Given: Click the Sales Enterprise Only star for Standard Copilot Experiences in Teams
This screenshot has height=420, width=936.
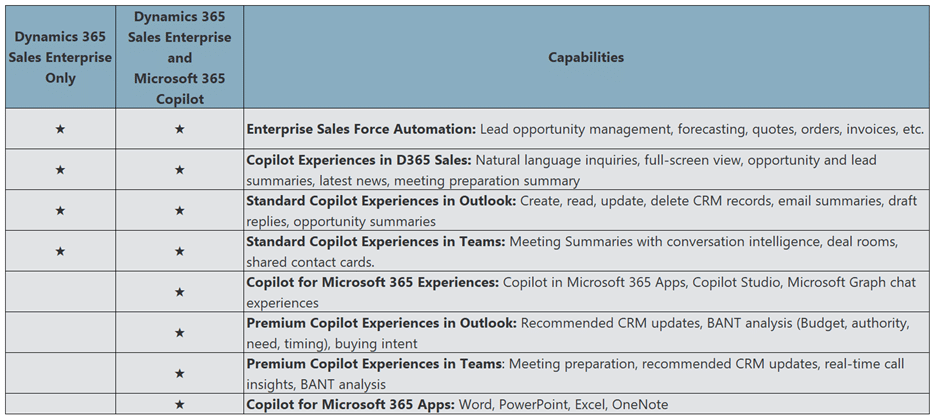Looking at the screenshot, I should click(60, 251).
